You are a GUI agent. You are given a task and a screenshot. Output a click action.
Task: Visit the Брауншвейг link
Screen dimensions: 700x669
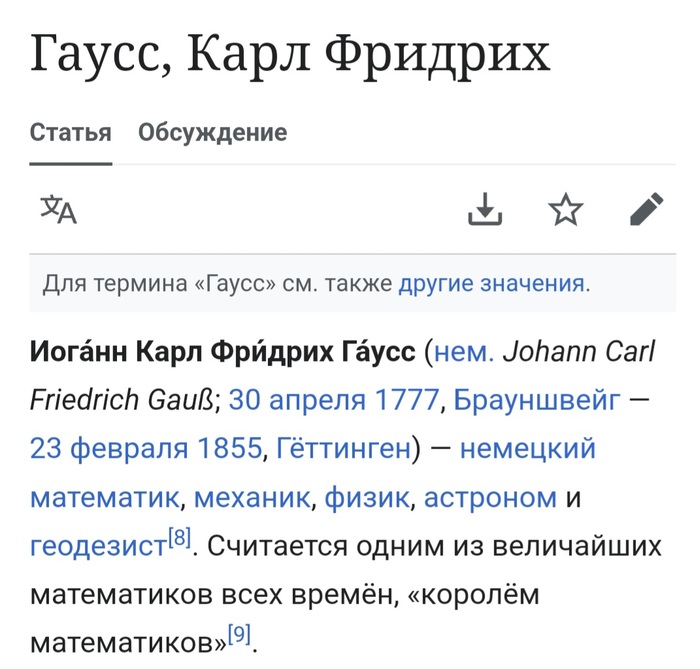(x=537, y=400)
